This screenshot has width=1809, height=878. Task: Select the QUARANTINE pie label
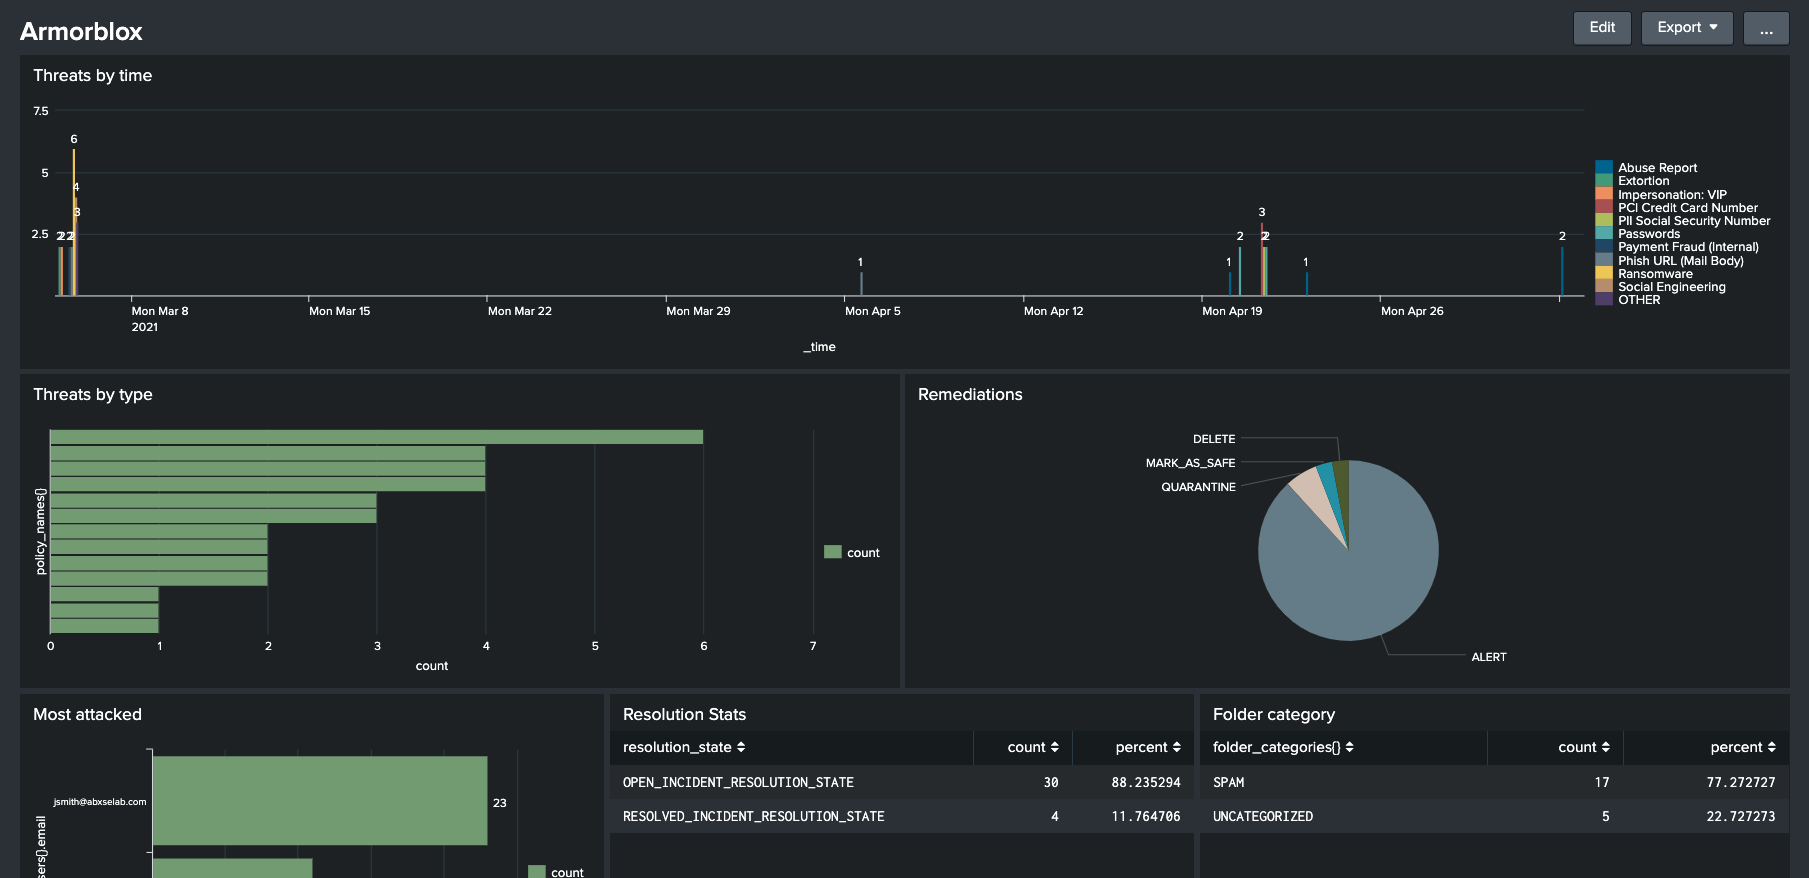(x=1198, y=487)
